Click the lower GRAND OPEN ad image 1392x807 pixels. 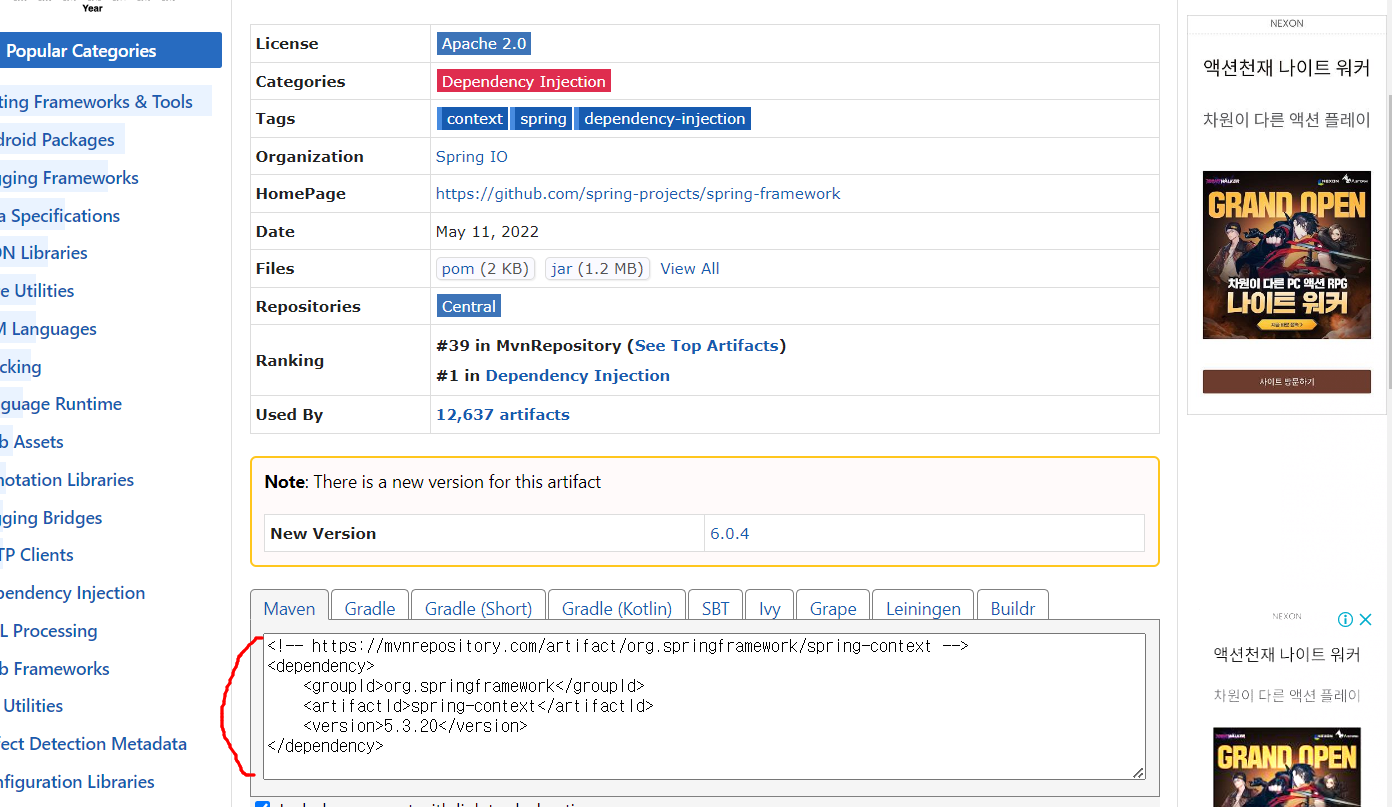[x=1286, y=767]
